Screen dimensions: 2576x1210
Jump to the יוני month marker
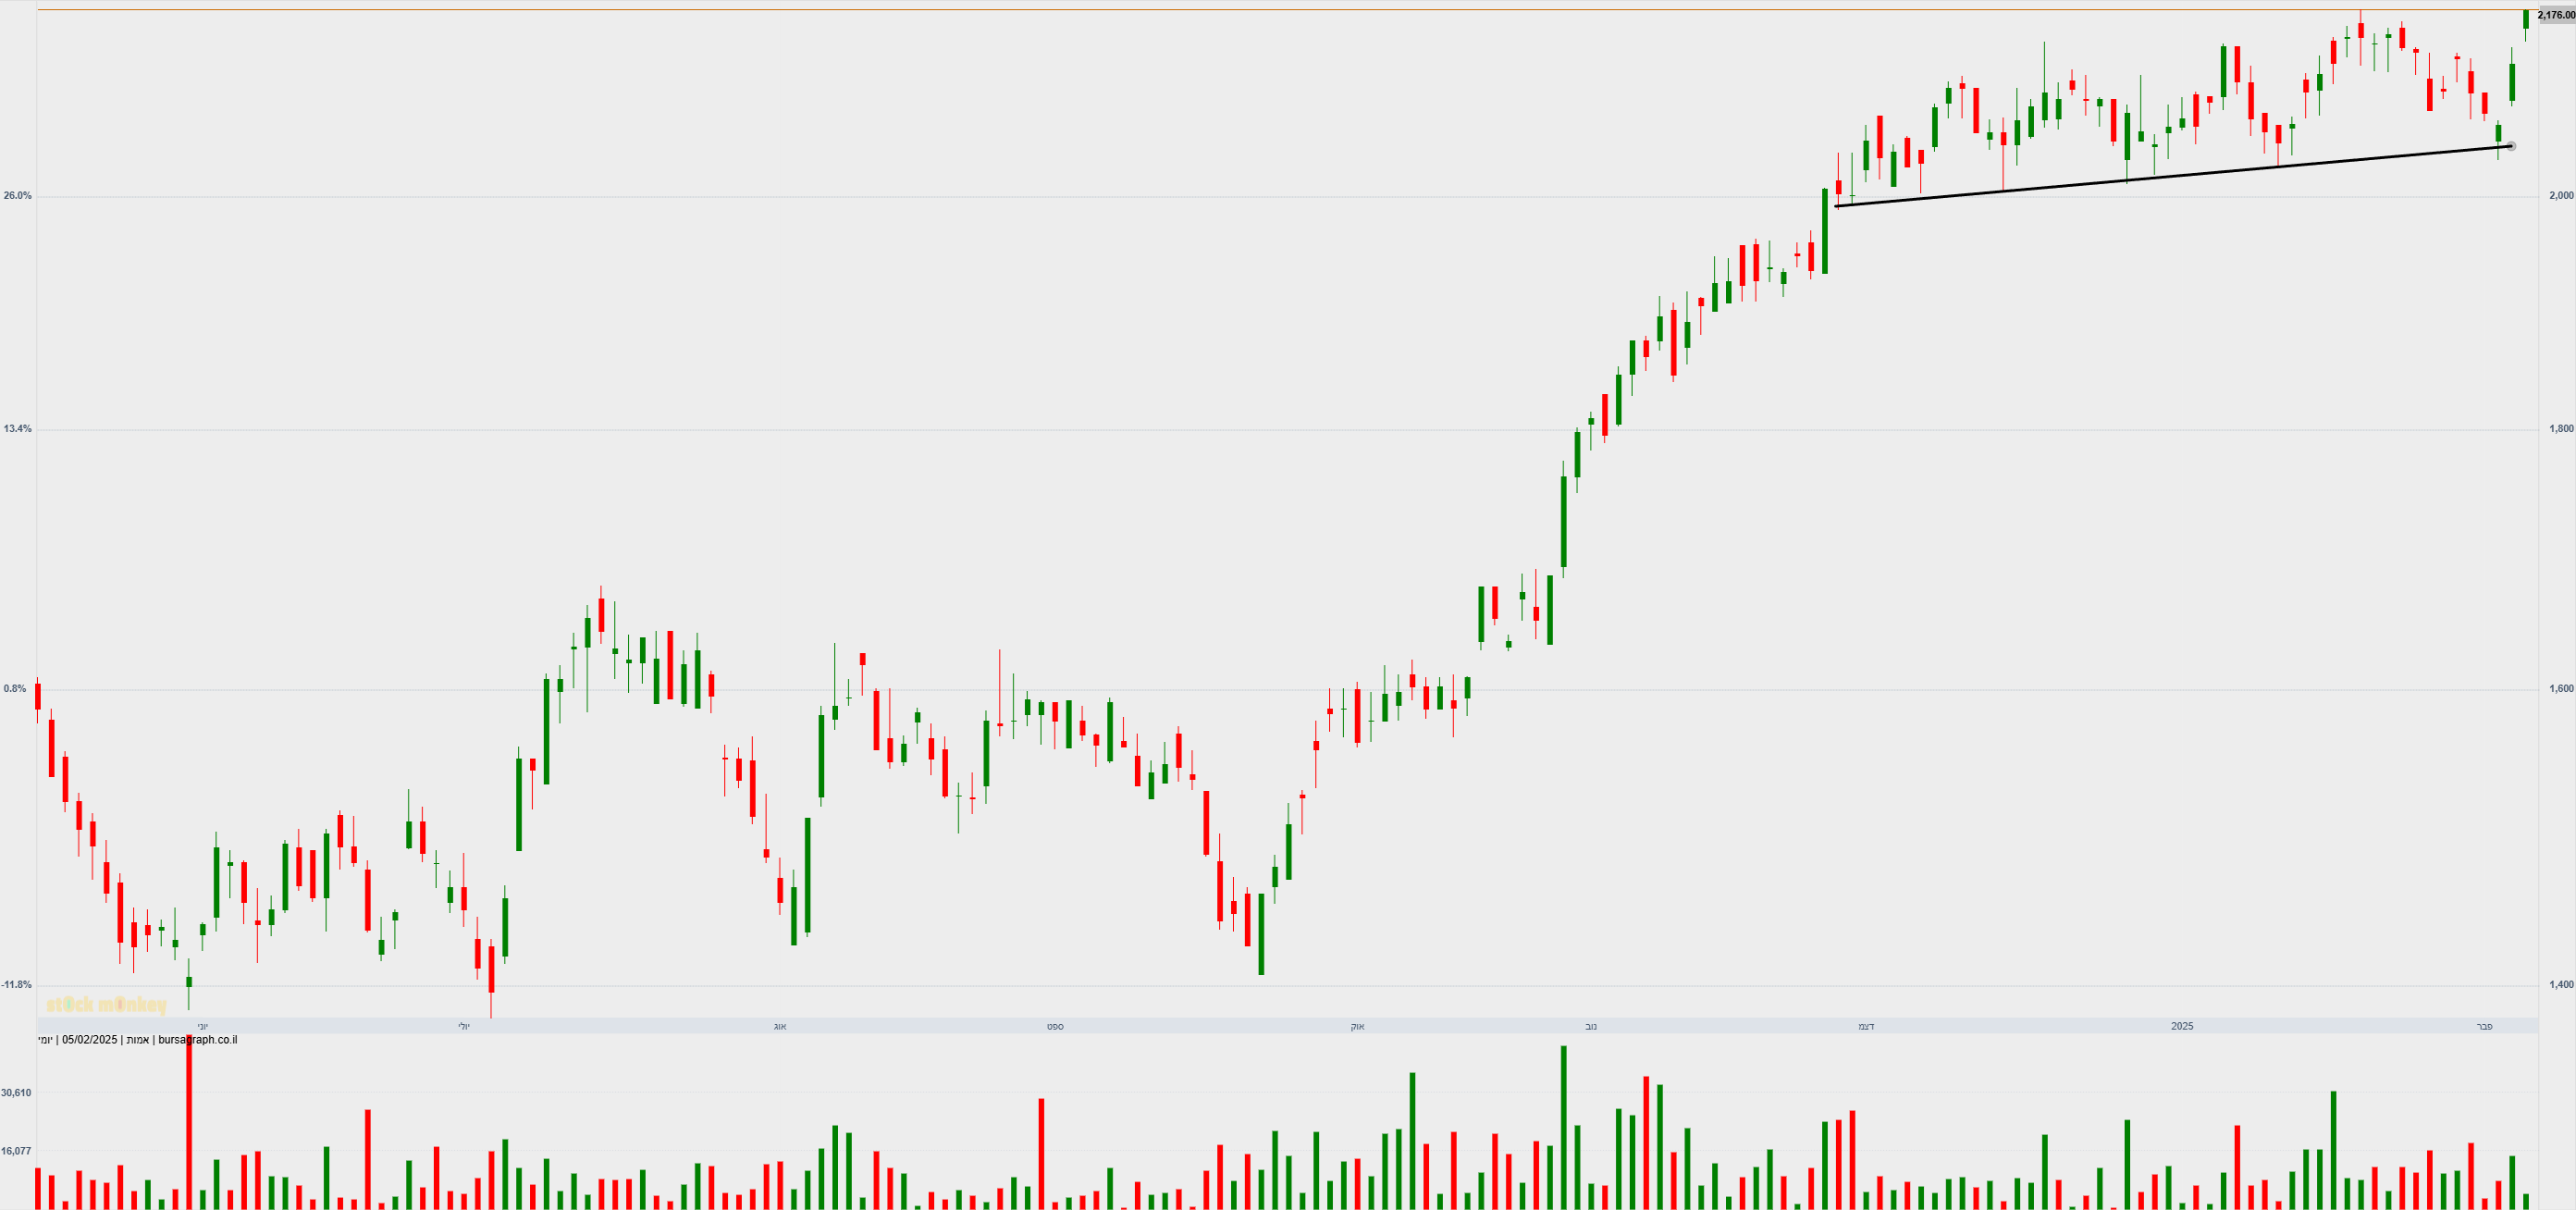pos(203,1027)
